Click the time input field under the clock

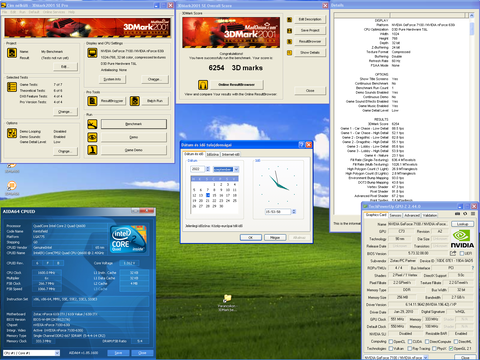click(x=278, y=212)
